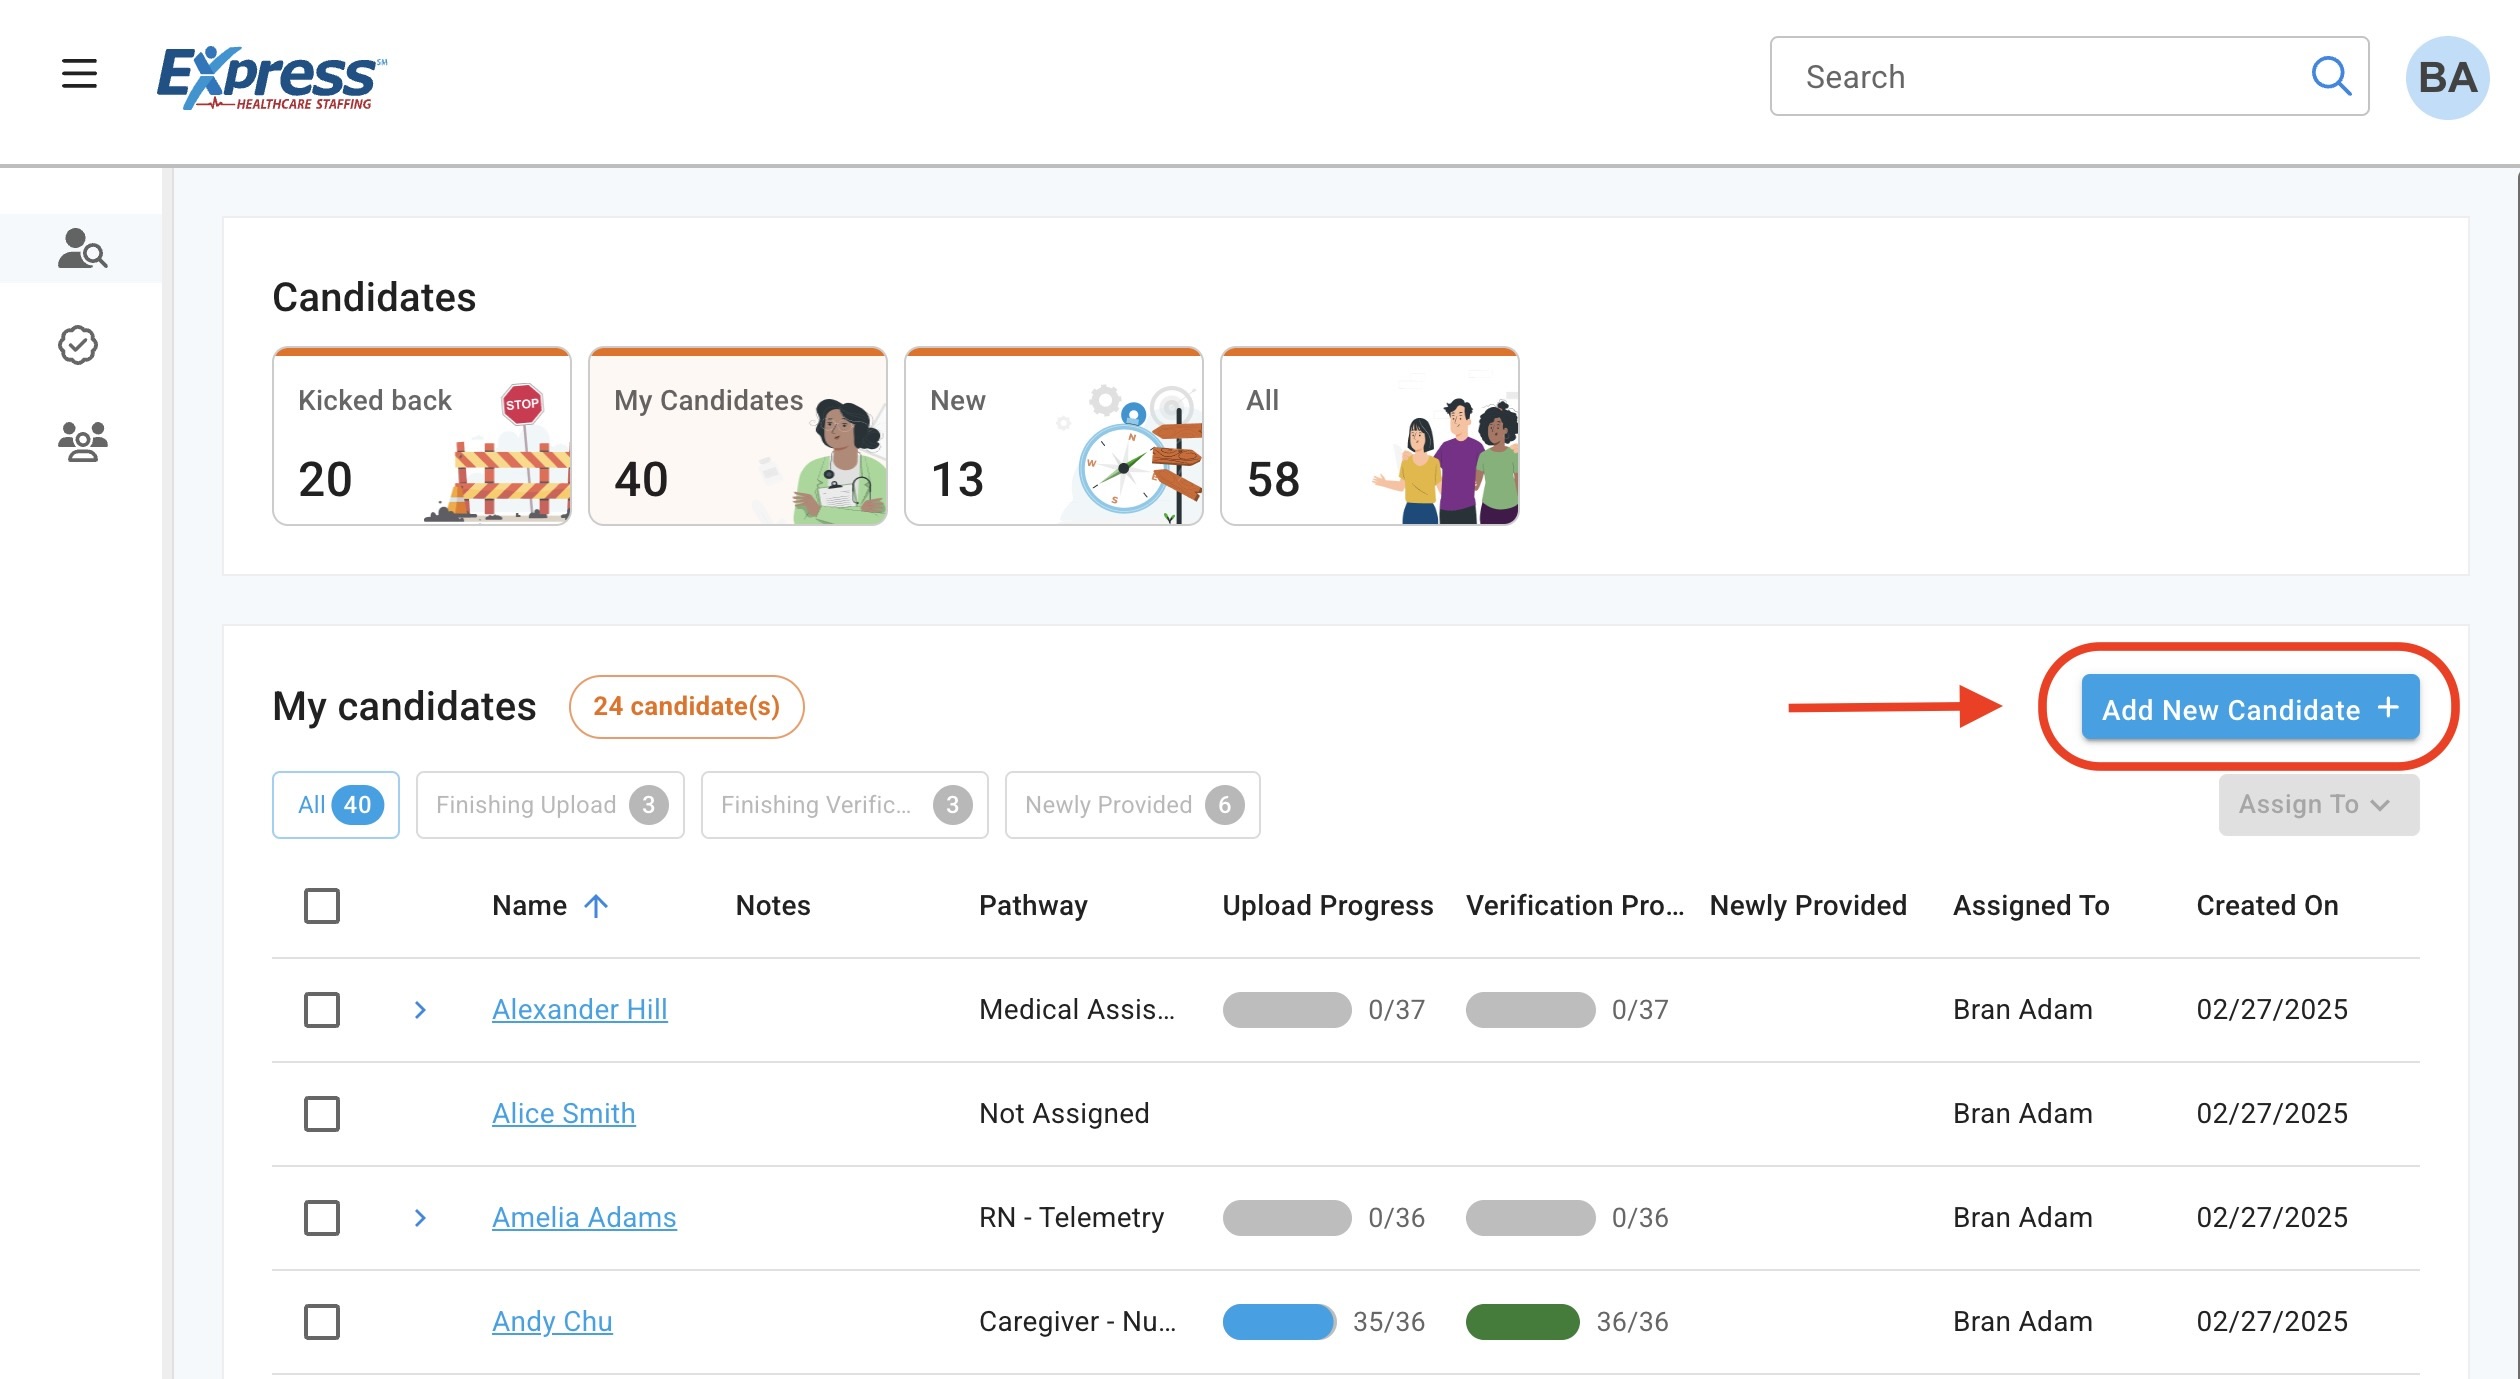
Task: Open the Alice Smith candidate link
Action: click(563, 1114)
